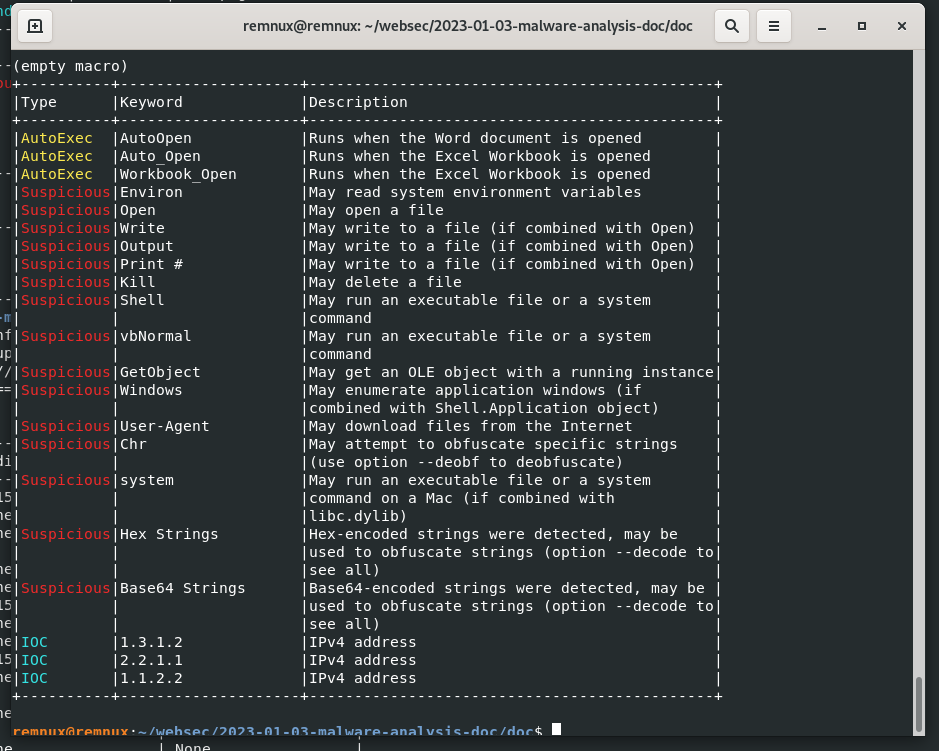This screenshot has width=939, height=751.
Task: Click the 'Print #' keyword
Action: 151,264
